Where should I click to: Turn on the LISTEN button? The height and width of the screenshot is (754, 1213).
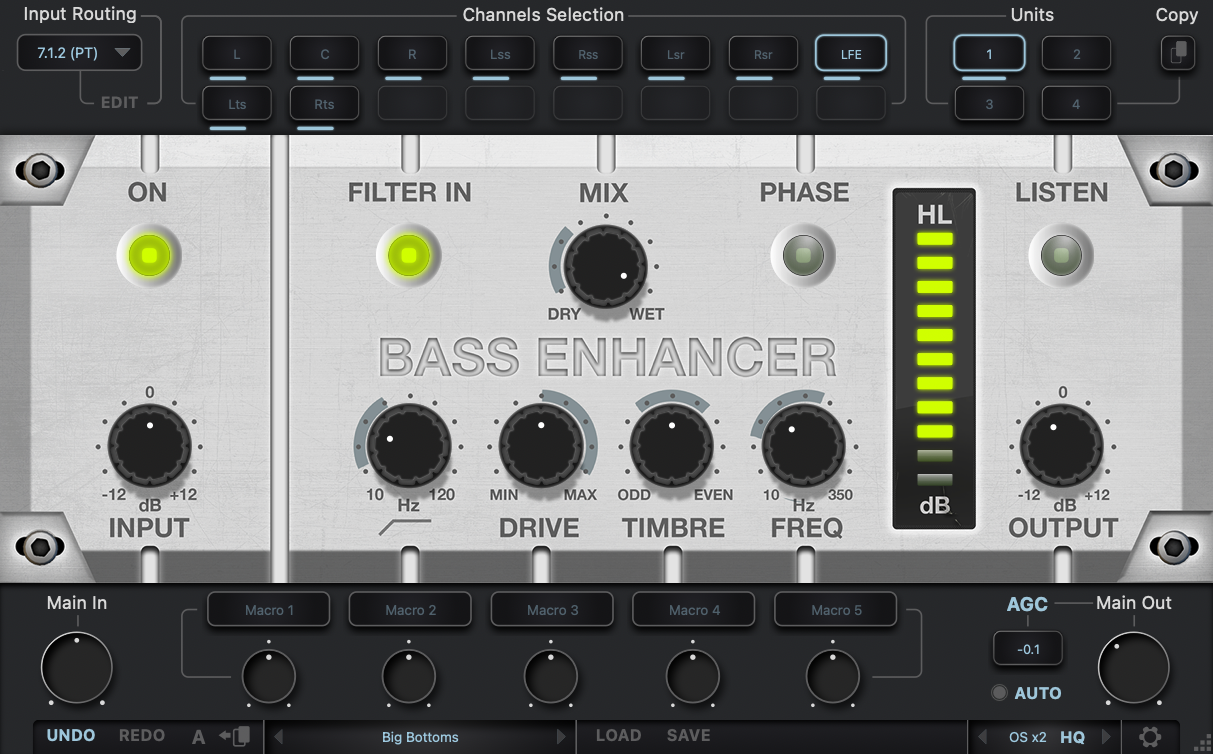coord(1060,256)
